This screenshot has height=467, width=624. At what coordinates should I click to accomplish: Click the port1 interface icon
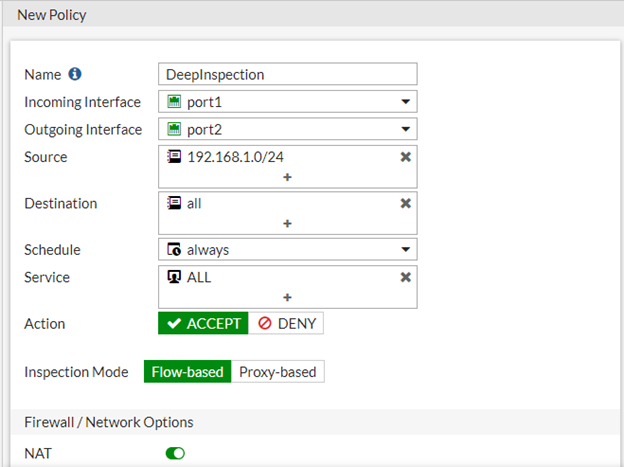pos(173,102)
